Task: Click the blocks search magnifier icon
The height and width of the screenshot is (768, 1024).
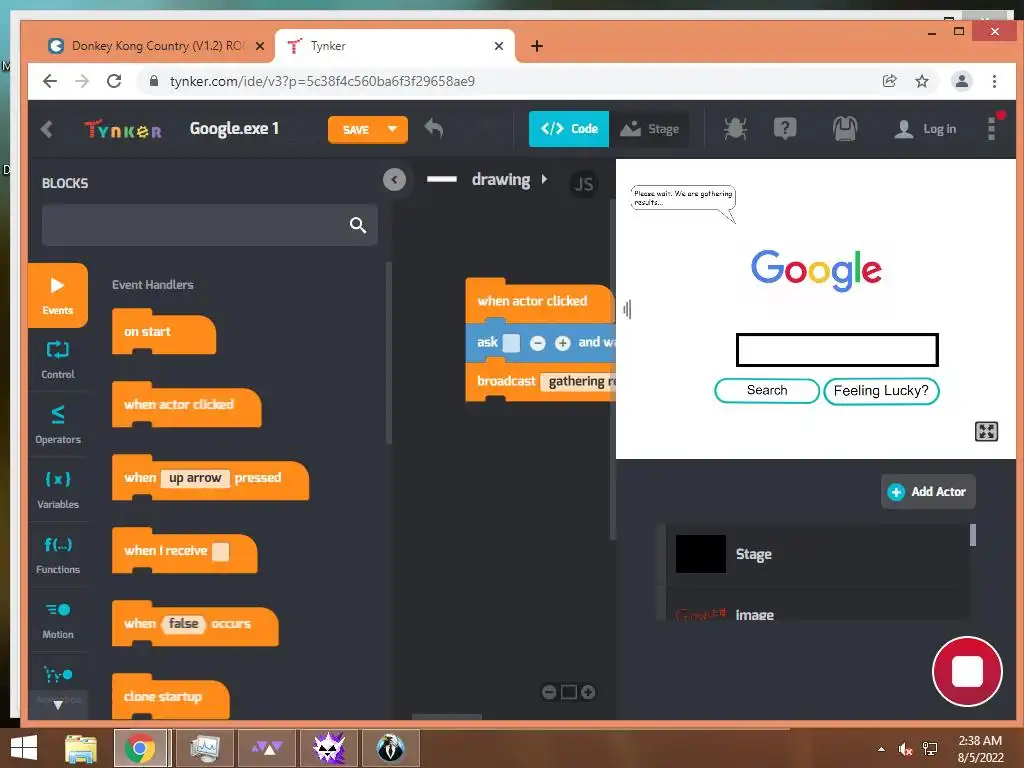Action: 357,225
